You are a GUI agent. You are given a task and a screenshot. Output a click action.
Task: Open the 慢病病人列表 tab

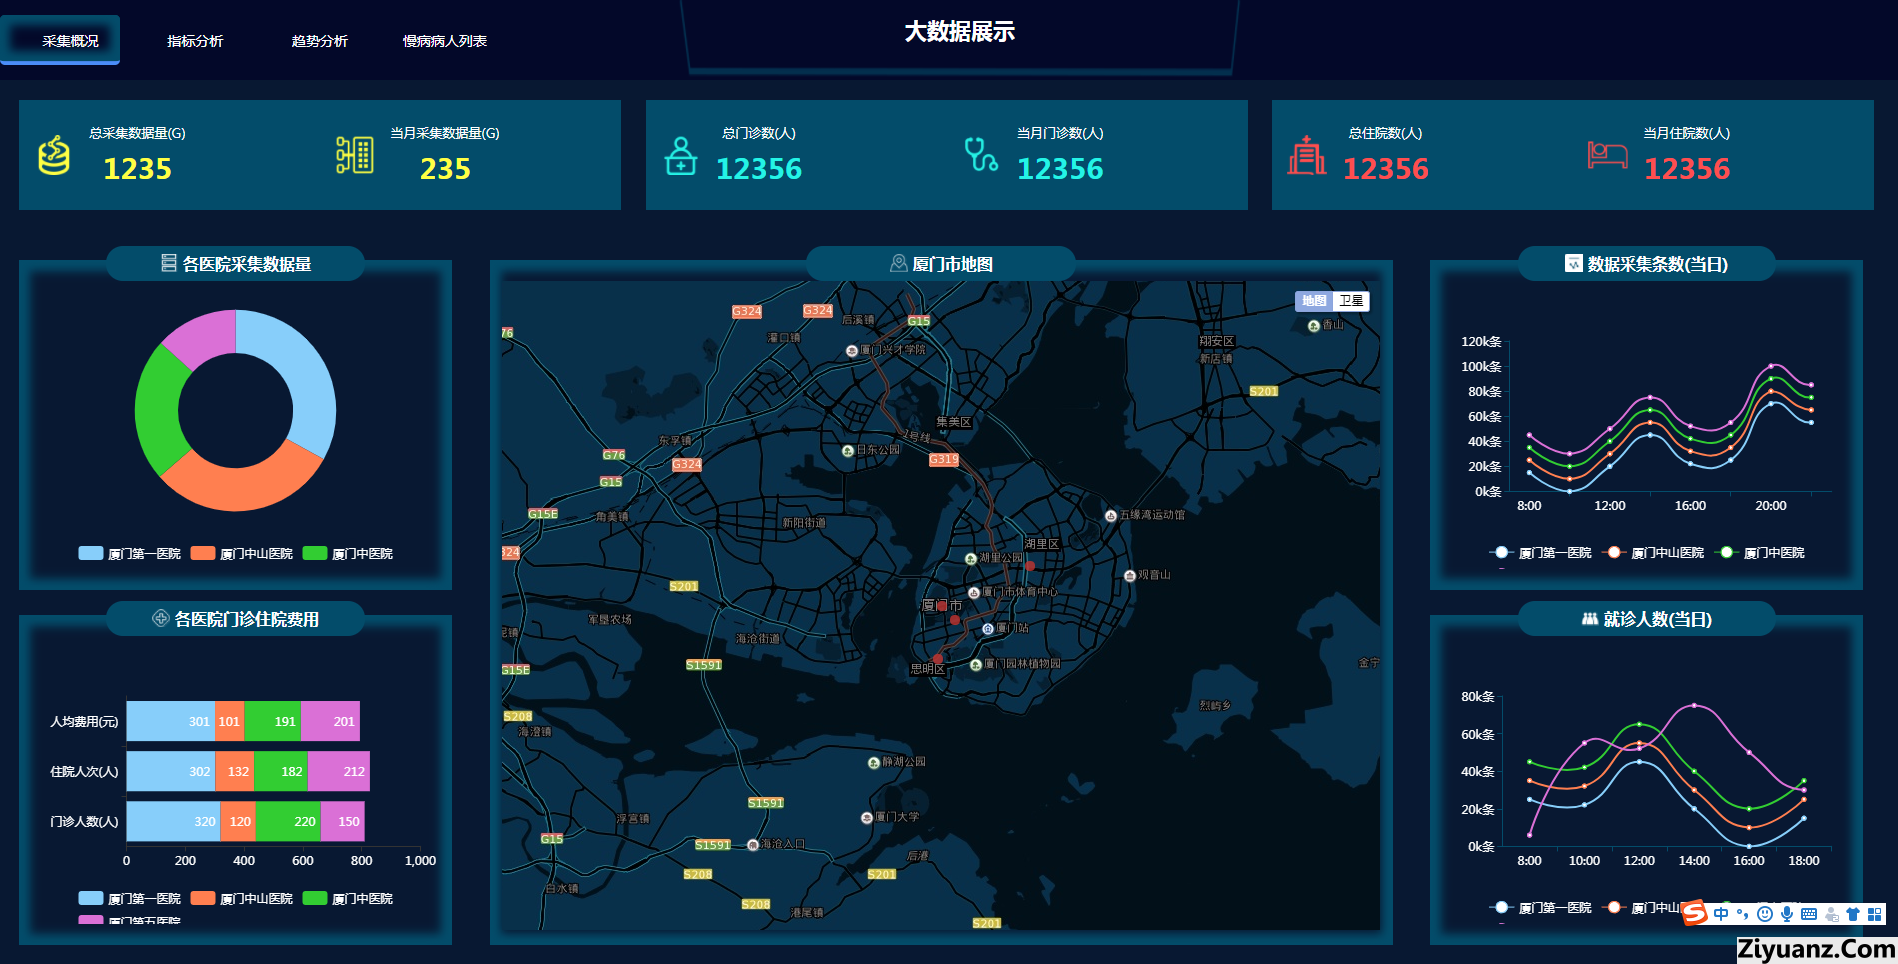point(444,41)
